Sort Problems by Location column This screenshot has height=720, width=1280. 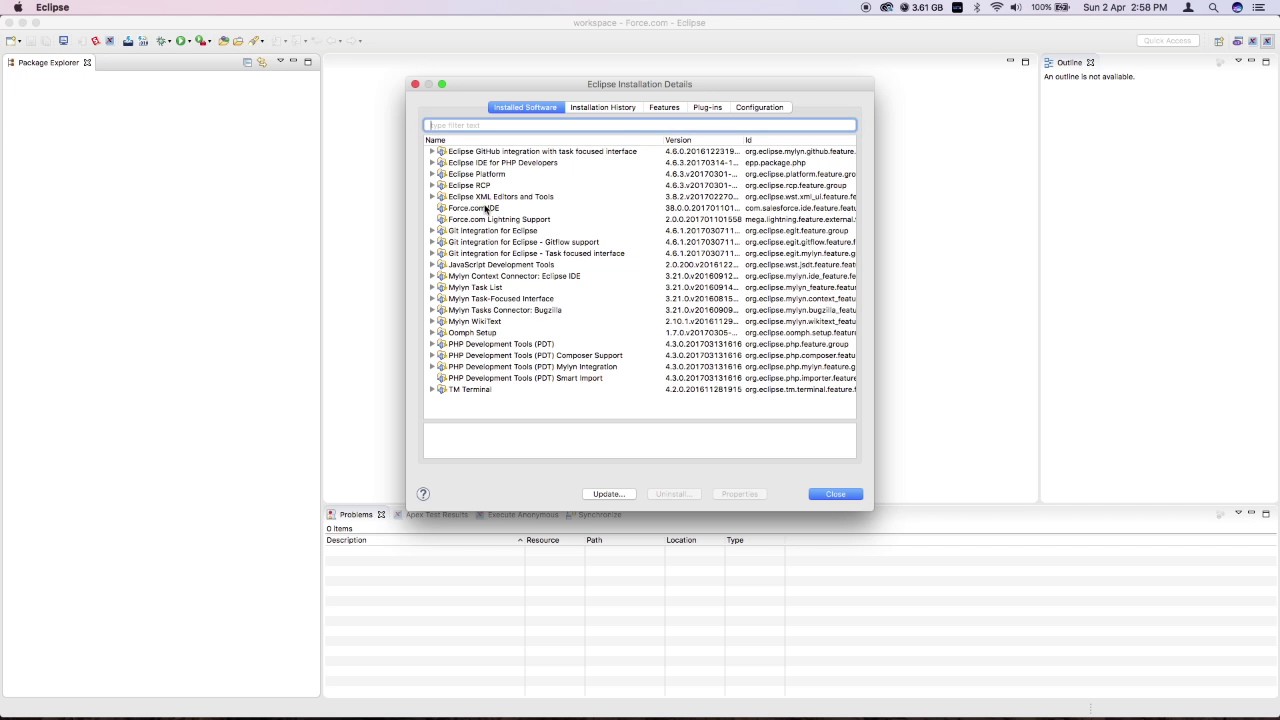(x=694, y=540)
